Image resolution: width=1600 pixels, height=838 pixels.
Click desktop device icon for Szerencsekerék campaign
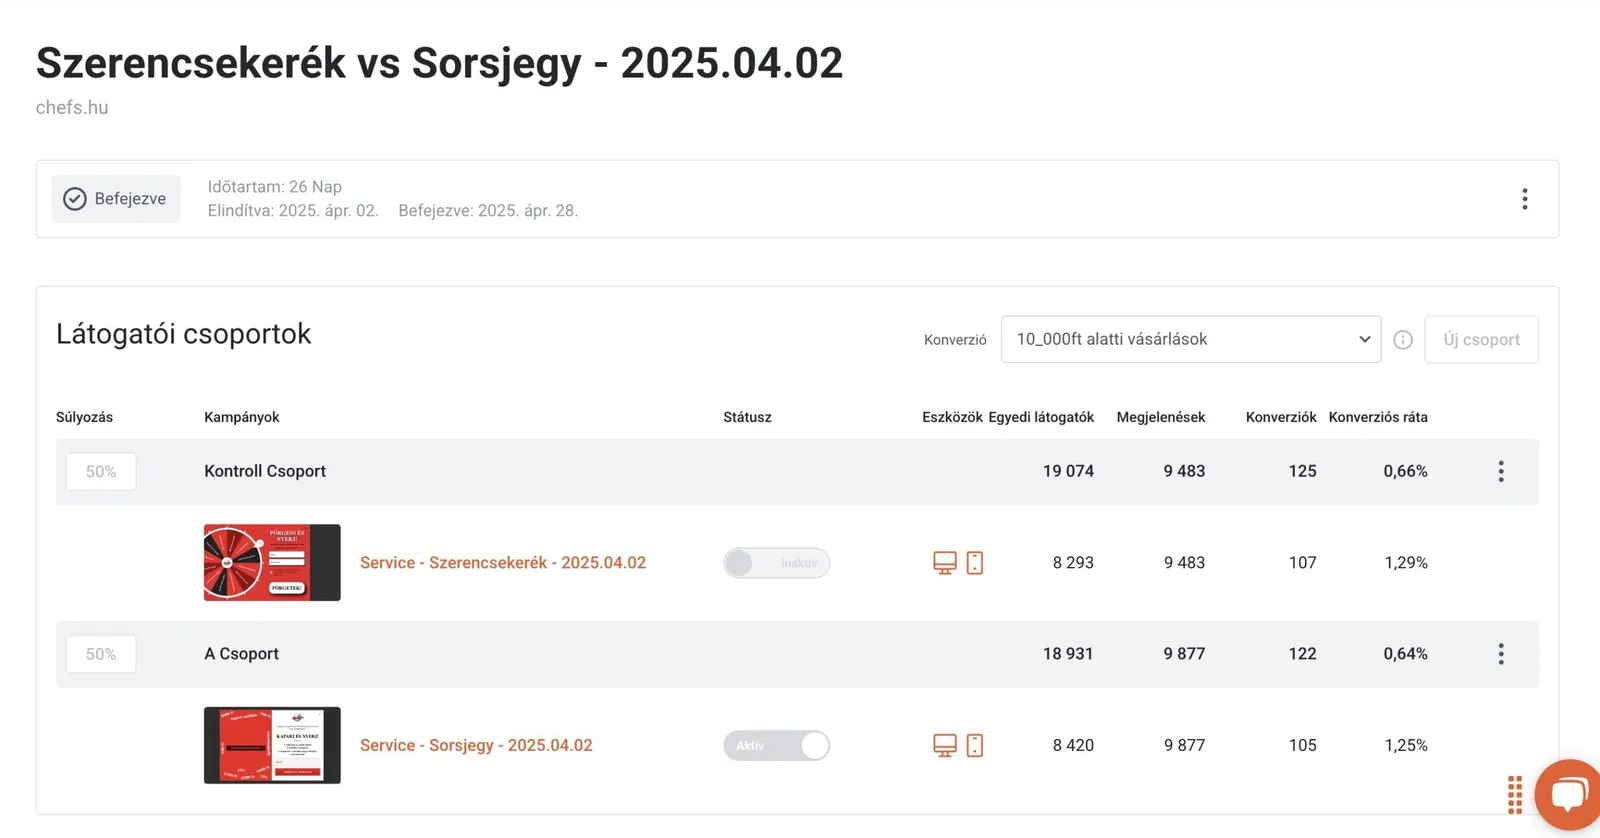pos(945,563)
